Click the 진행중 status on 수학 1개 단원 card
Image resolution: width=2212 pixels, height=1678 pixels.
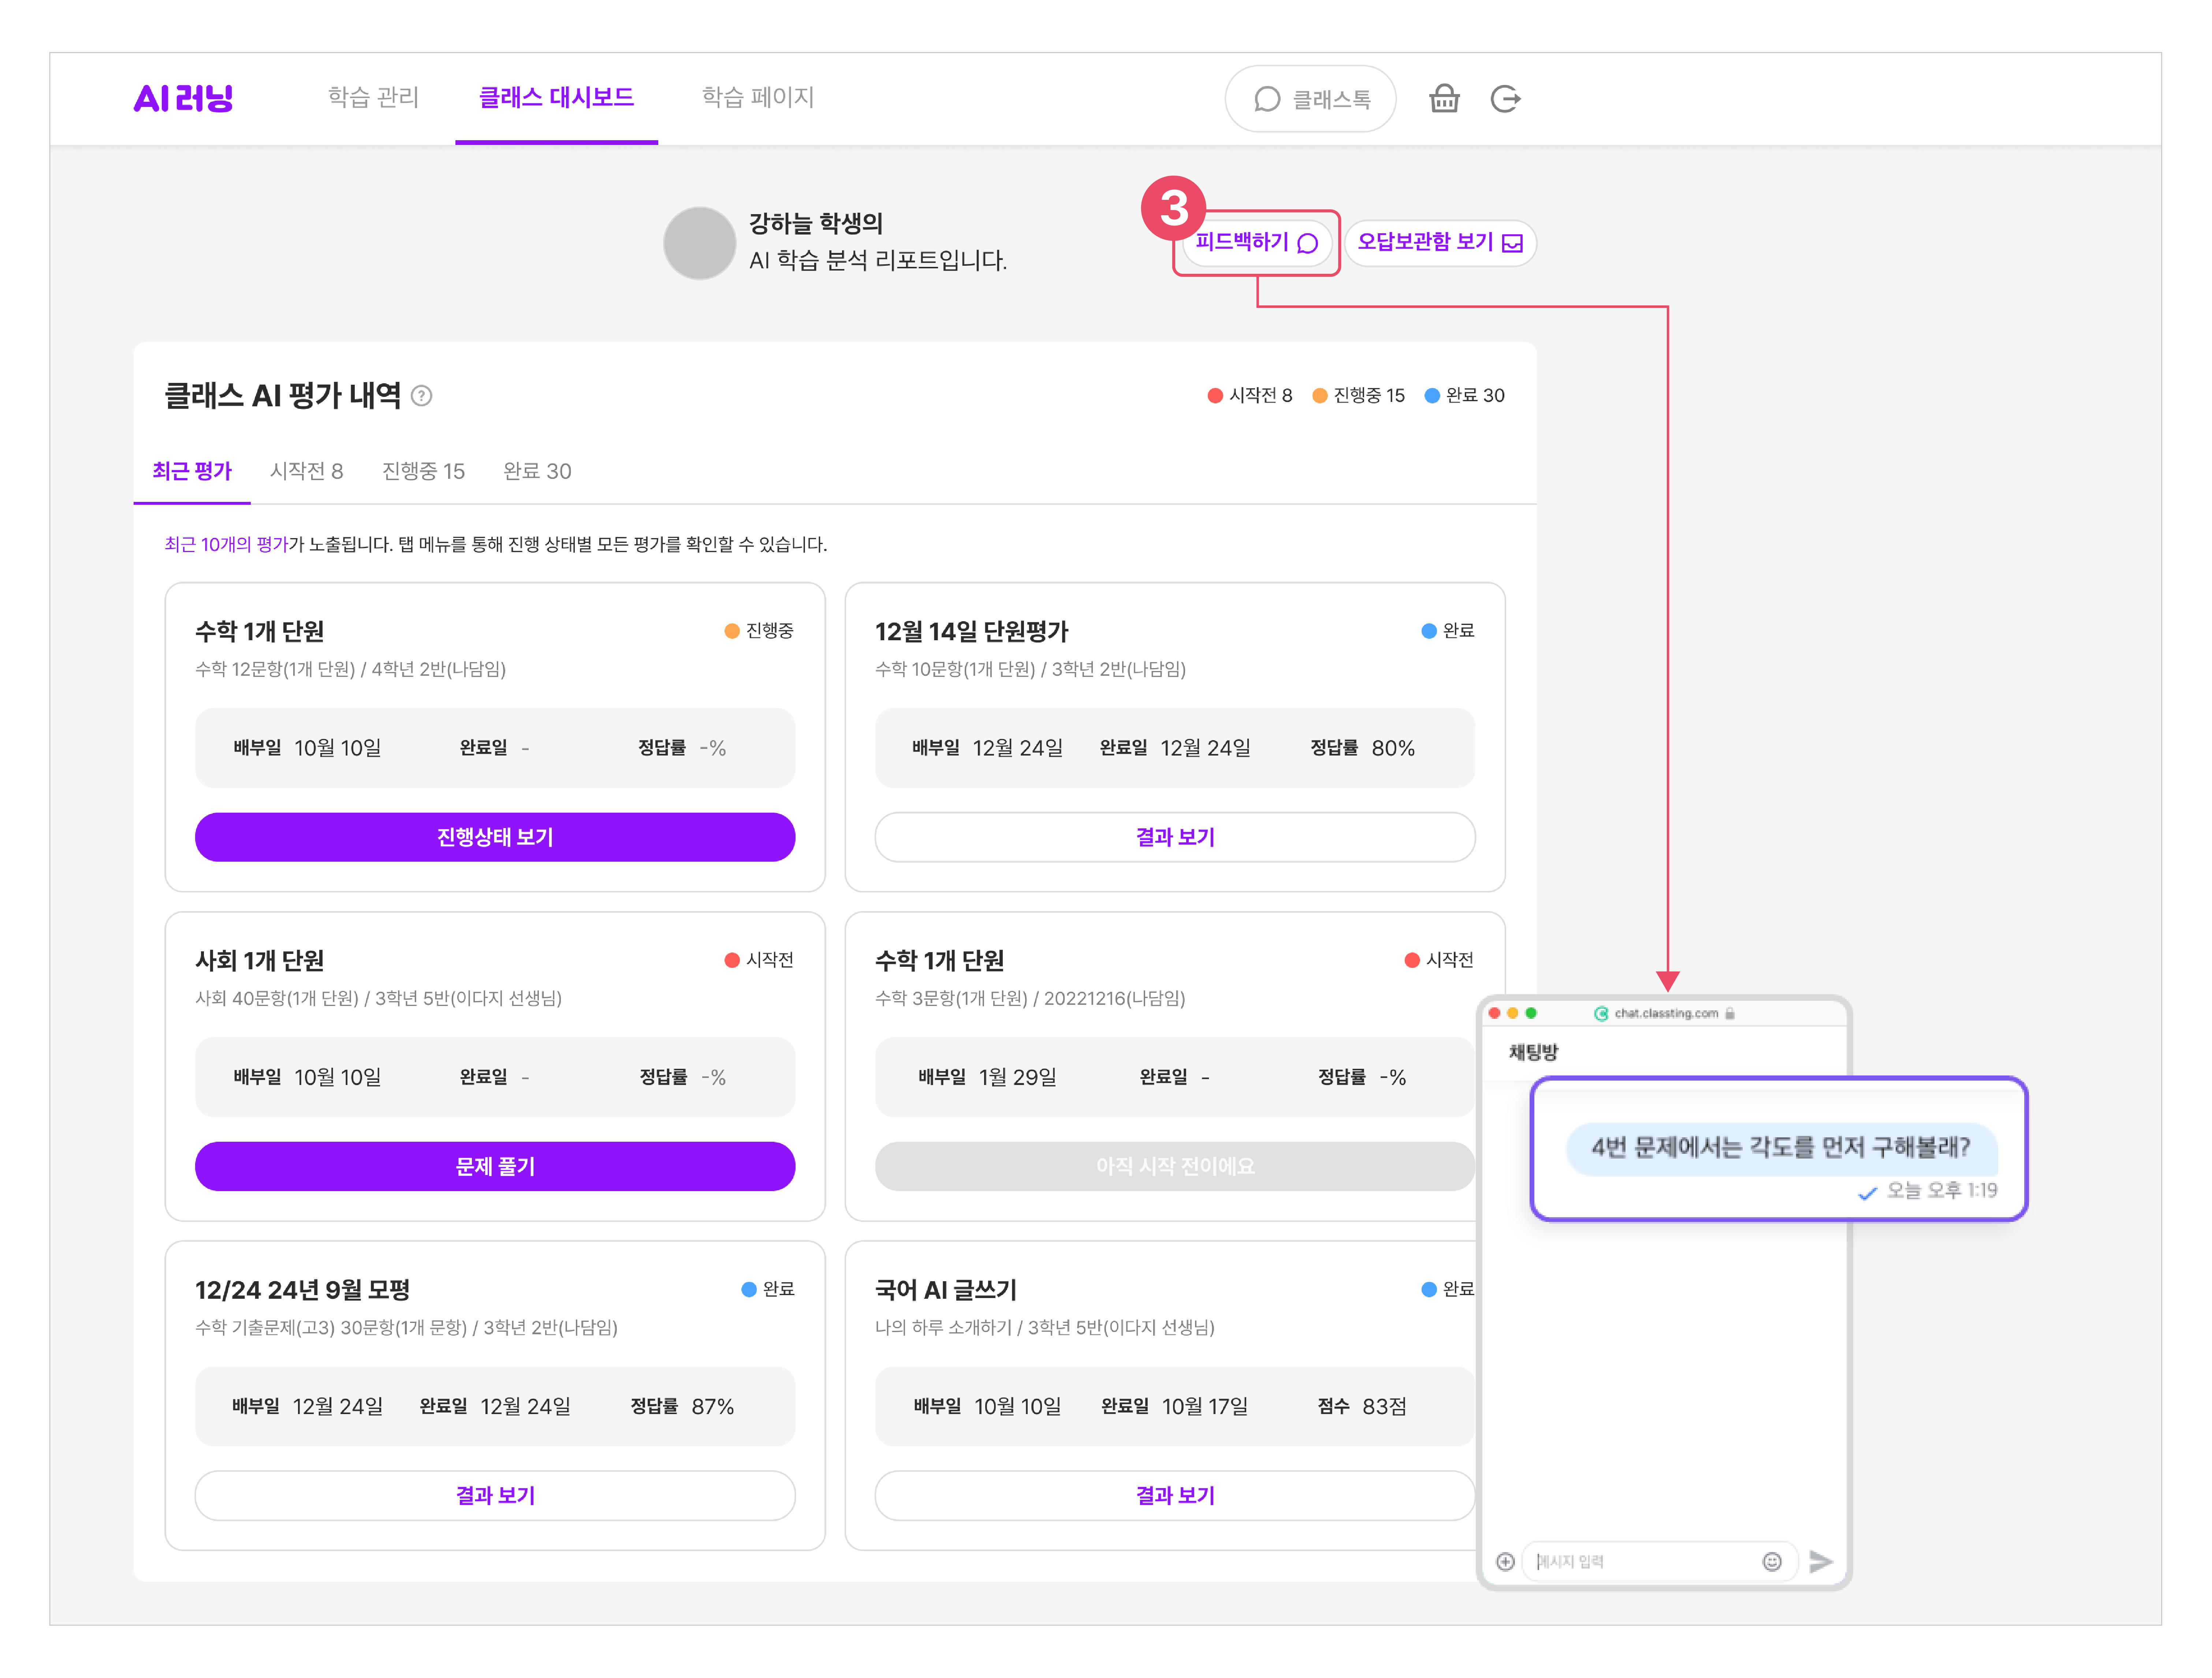point(759,631)
